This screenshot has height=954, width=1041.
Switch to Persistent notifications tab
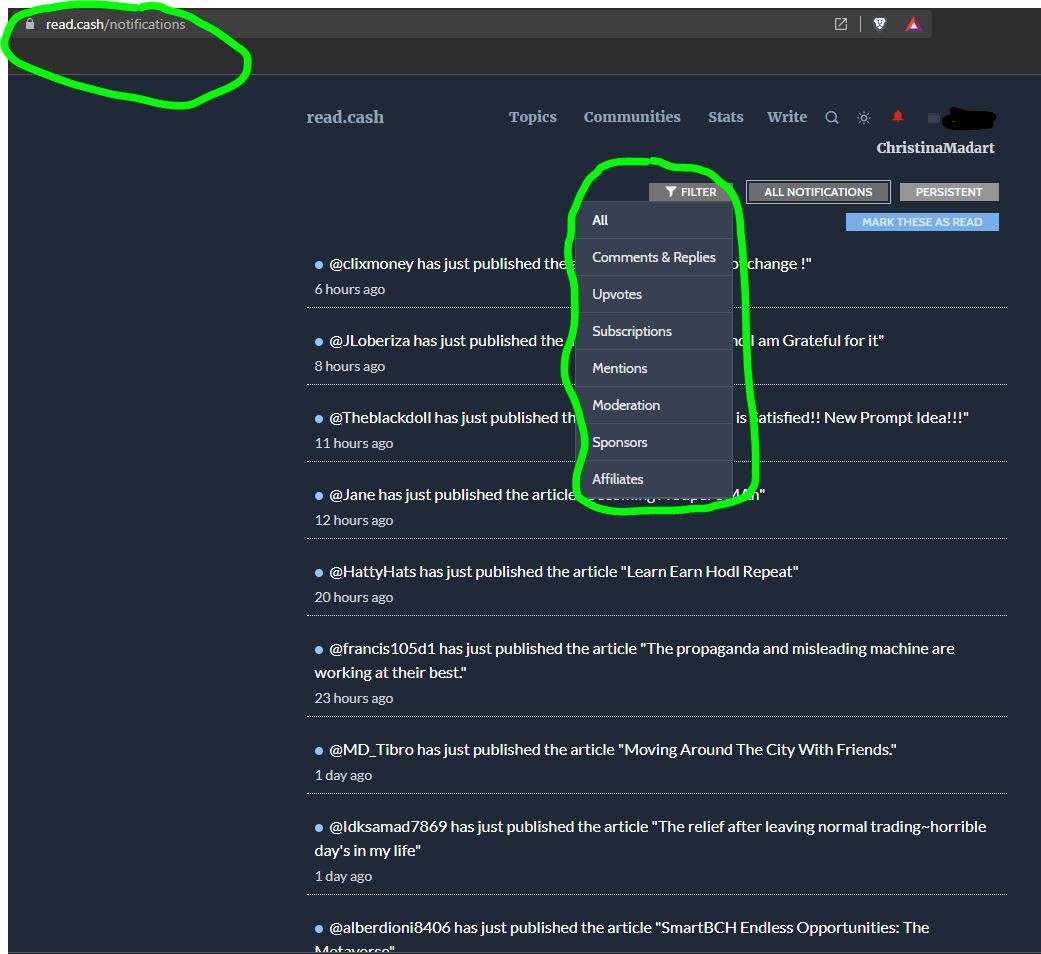[x=949, y=192]
